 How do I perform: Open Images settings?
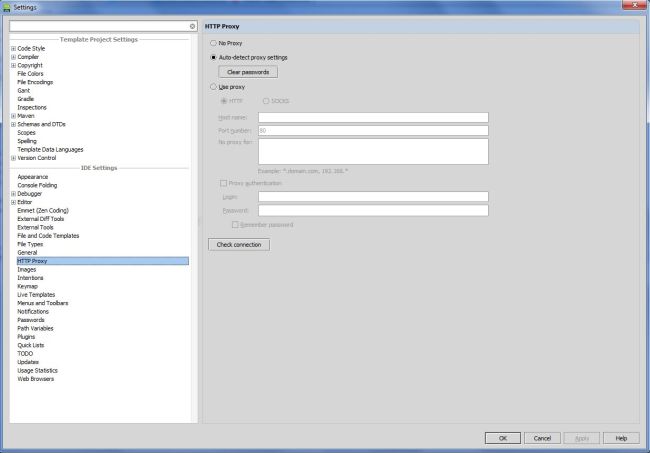point(27,269)
